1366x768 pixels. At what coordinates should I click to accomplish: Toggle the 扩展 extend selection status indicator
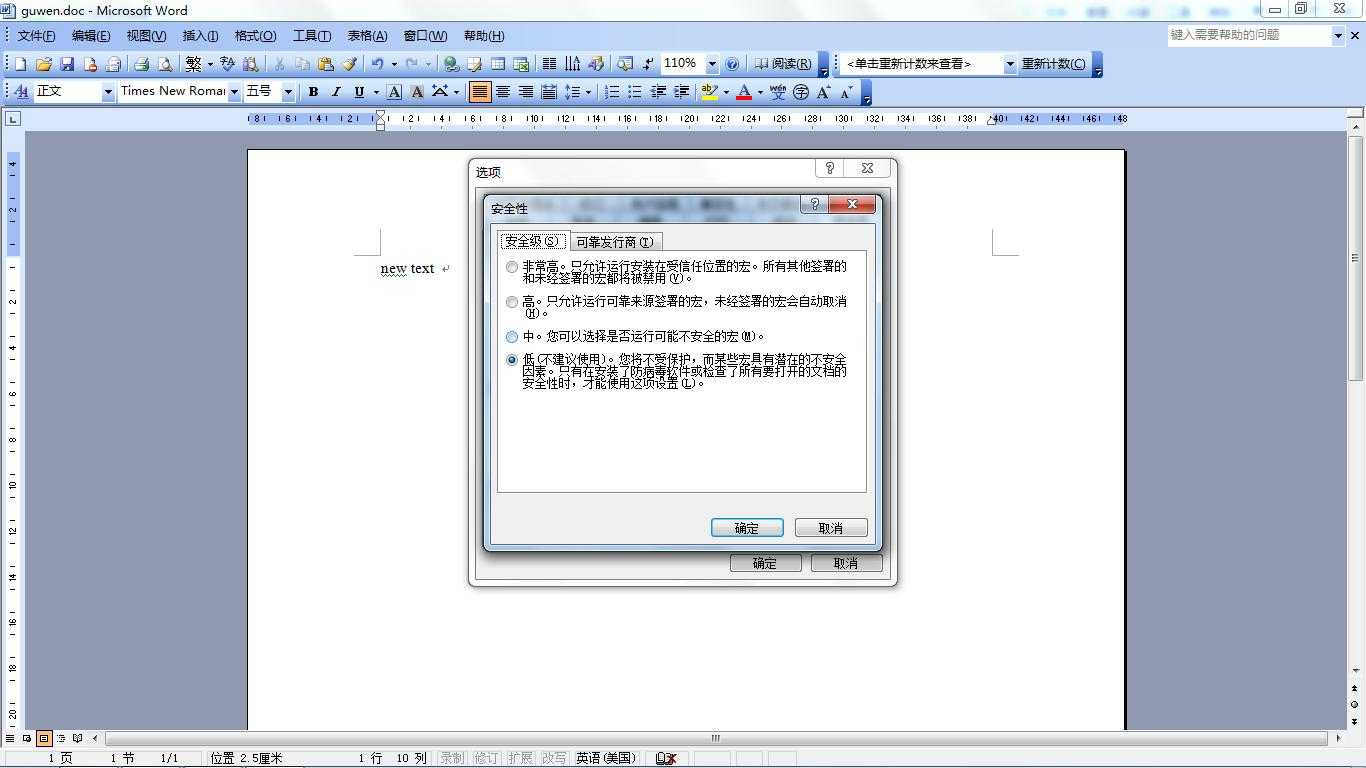pos(520,758)
